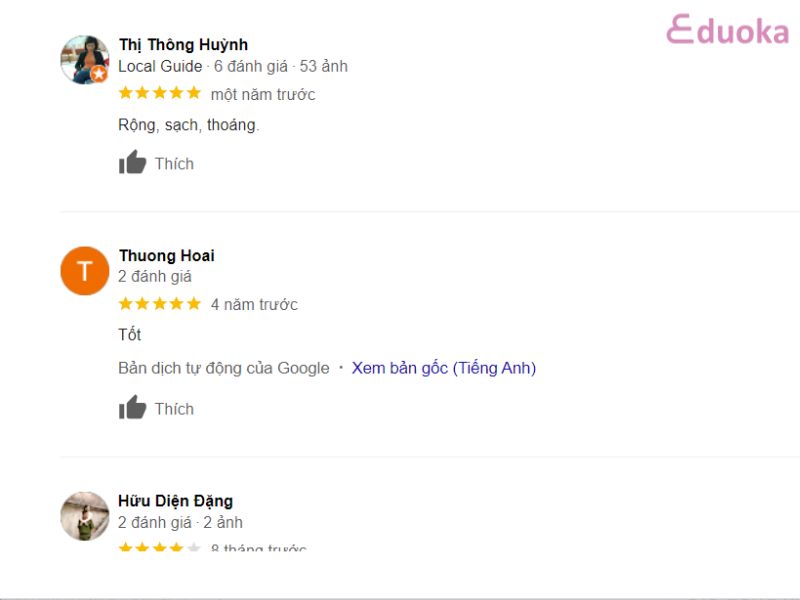Click '2 đánh giá' under Thuong Hoai
This screenshot has height=600, width=800.
[155, 277]
